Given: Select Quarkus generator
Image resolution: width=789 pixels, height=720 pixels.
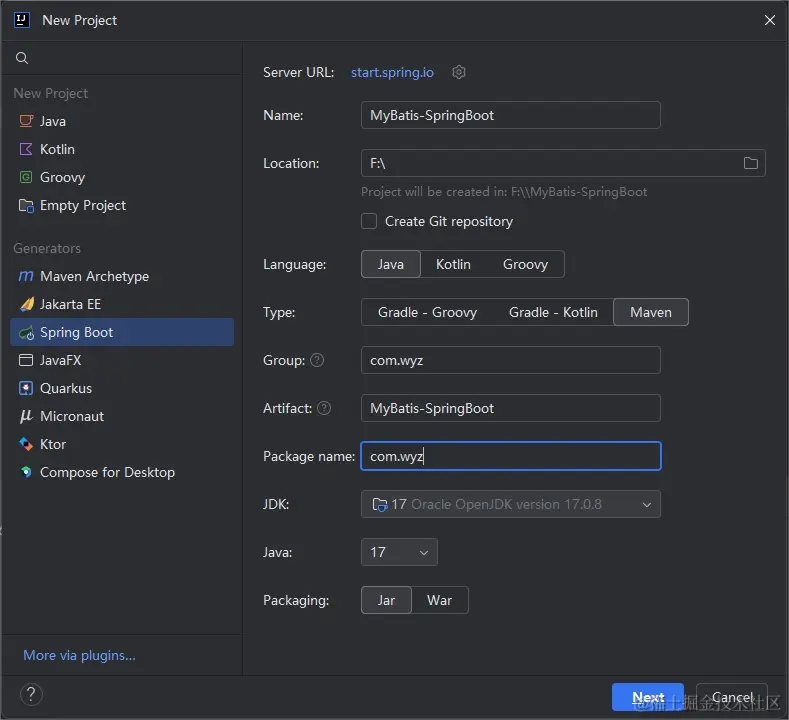Looking at the screenshot, I should click(x=122, y=388).
